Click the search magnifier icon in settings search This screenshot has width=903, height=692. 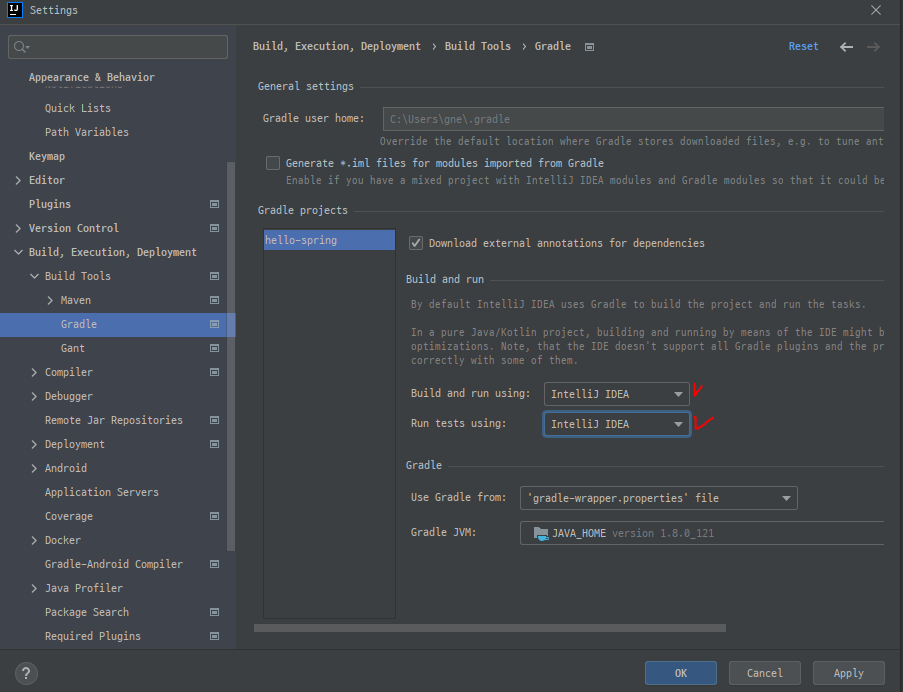[x=21, y=47]
